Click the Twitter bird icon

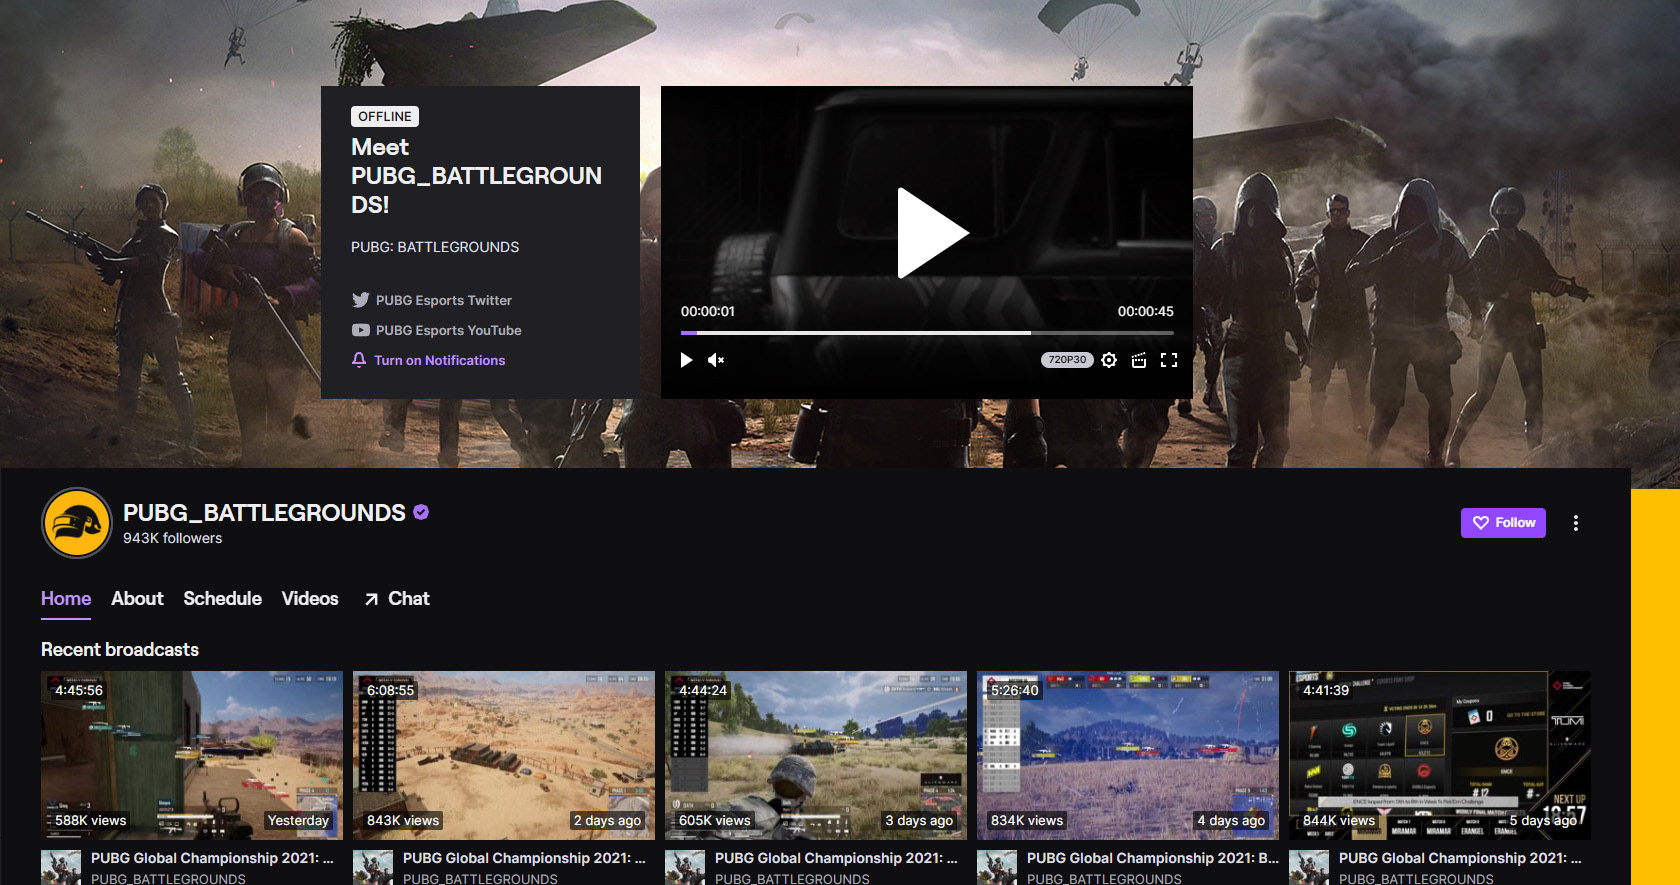click(360, 300)
